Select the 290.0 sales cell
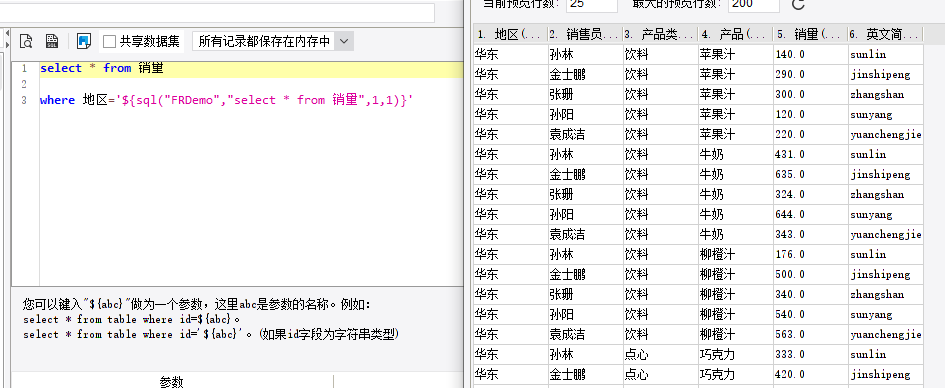Image resolution: width=945 pixels, height=388 pixels. 810,75
